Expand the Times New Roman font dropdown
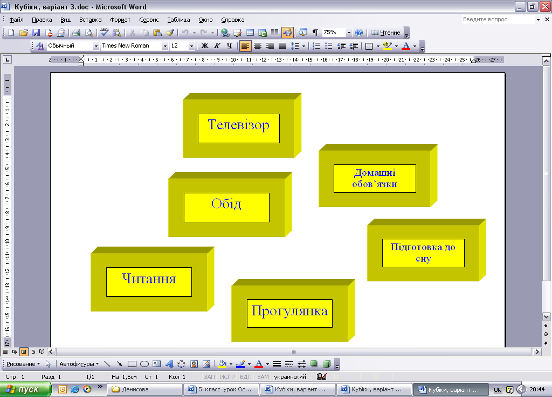552x397 pixels. point(165,46)
